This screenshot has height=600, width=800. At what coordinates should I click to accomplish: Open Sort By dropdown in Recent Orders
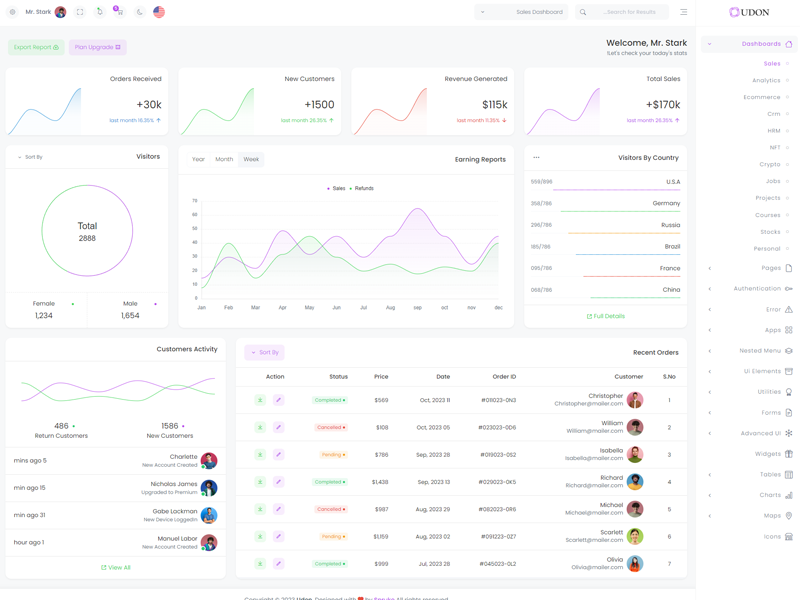265,352
